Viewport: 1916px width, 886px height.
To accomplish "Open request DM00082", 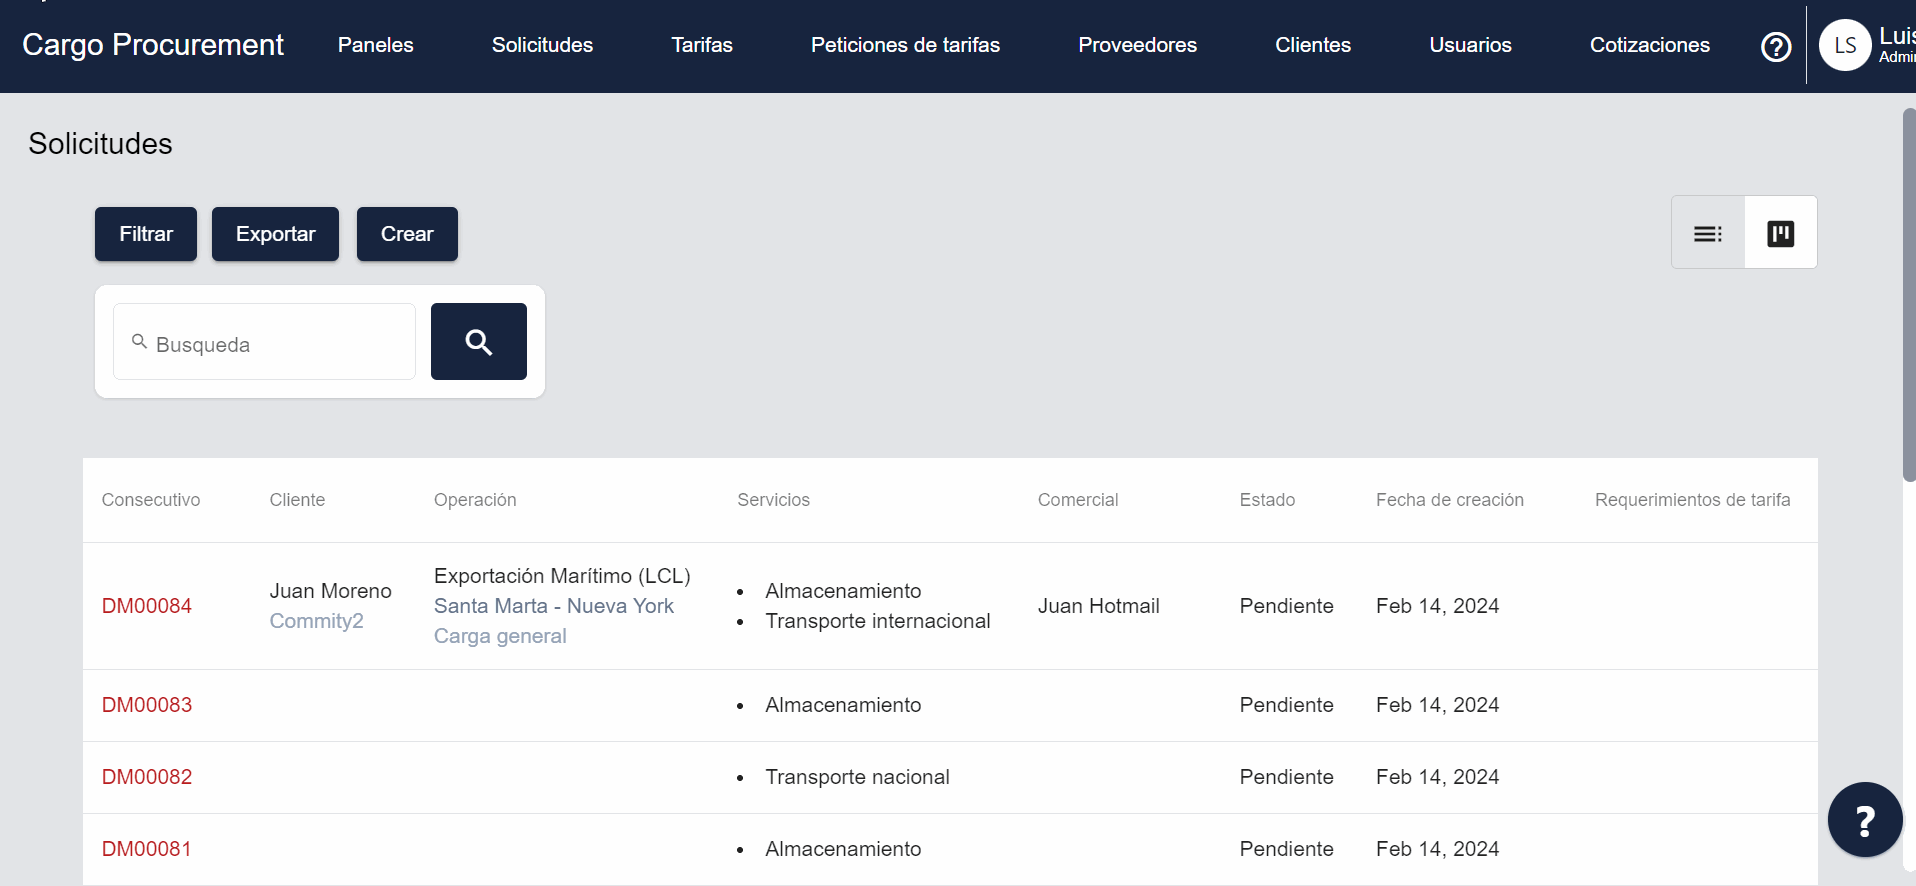I will pos(147,777).
